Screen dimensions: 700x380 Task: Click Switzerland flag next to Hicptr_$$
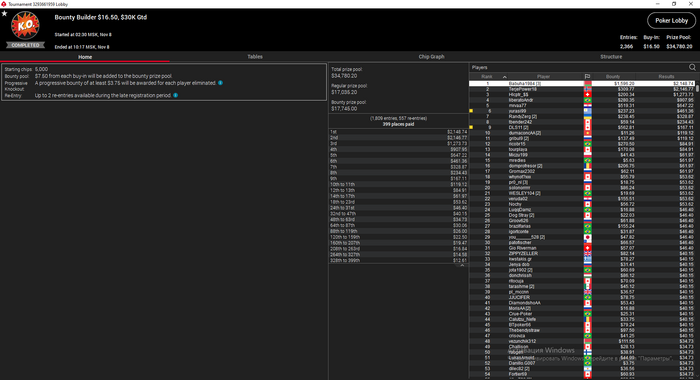point(588,95)
